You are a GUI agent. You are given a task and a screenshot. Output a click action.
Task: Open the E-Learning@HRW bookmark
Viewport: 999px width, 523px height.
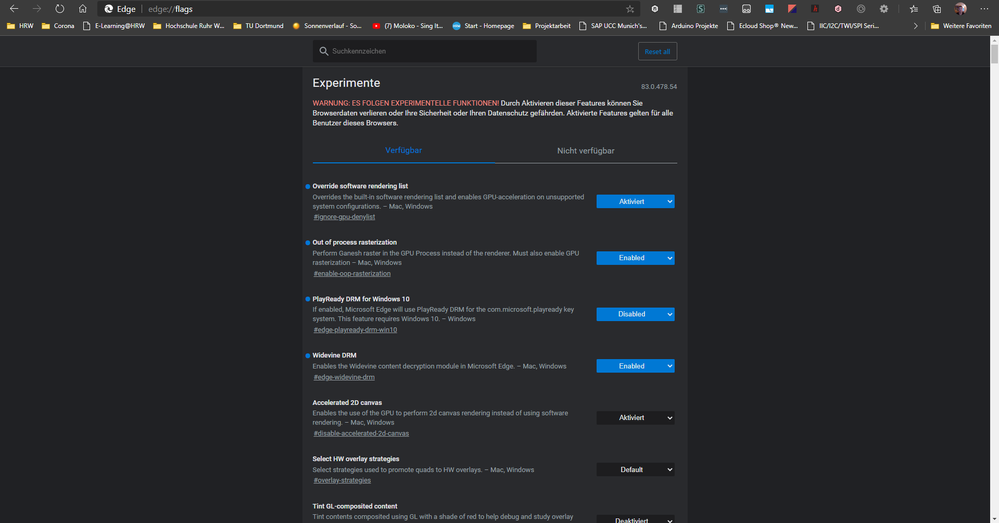point(113,26)
